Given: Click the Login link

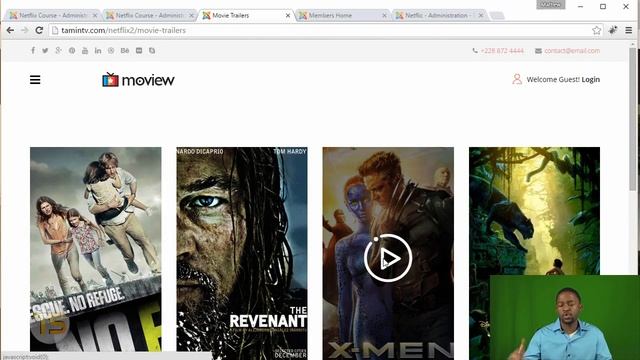Looking at the screenshot, I should 591,80.
